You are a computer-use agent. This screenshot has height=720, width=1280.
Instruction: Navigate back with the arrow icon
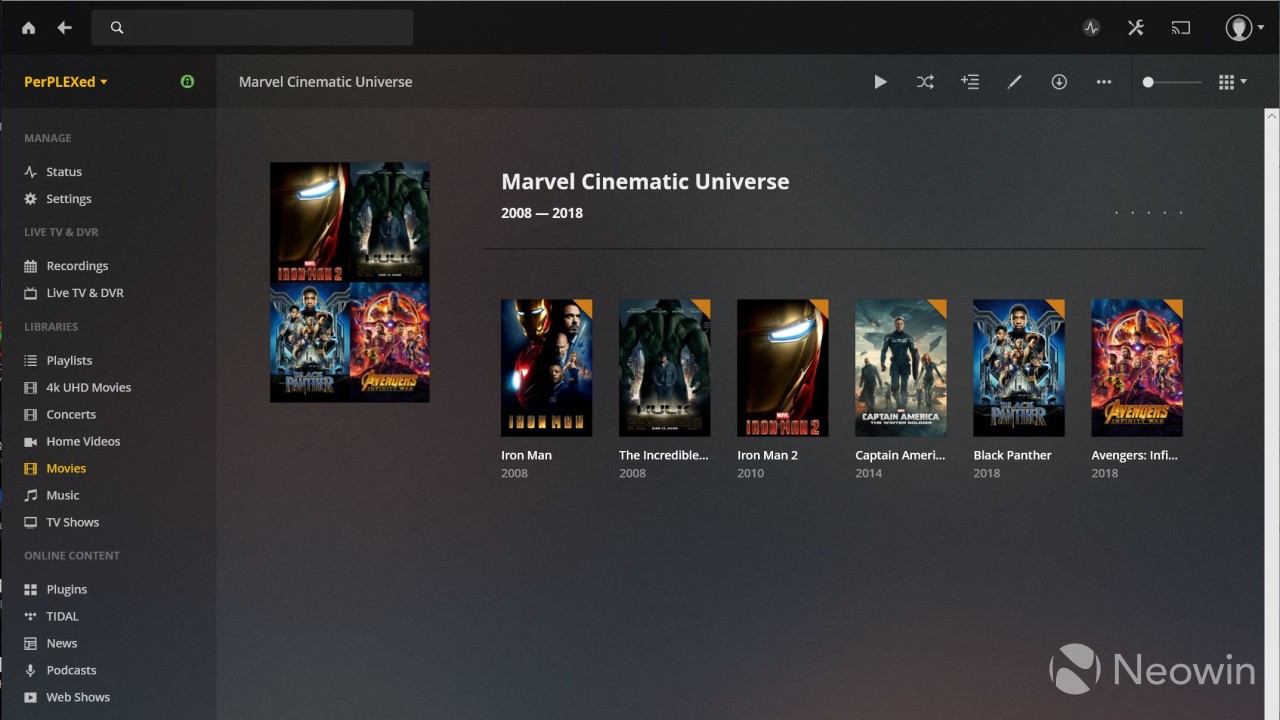(64, 28)
